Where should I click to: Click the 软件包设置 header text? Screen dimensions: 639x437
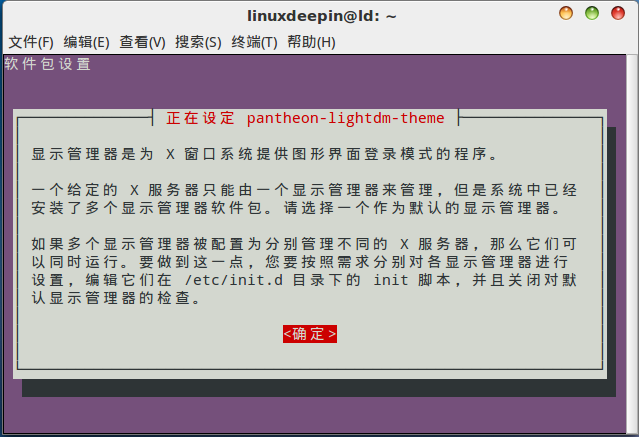coord(48,64)
